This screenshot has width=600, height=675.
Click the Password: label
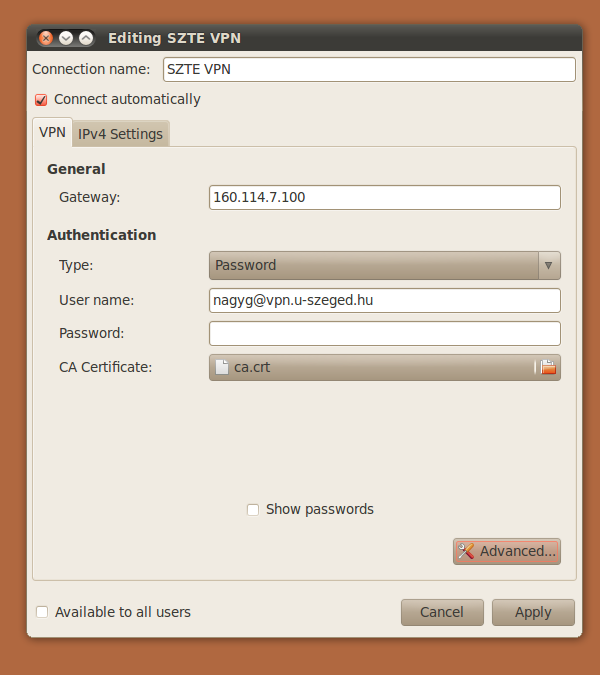pos(91,333)
